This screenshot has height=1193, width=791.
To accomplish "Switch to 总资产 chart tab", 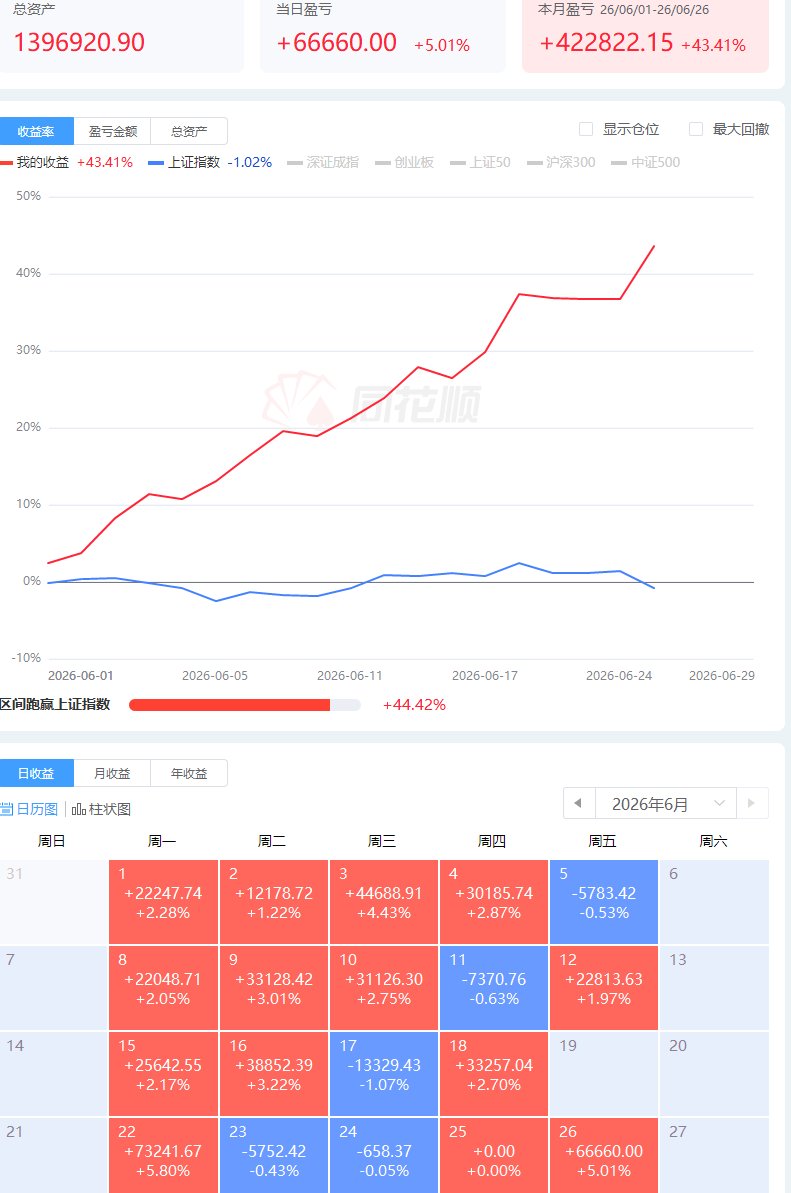I will tap(189, 132).
